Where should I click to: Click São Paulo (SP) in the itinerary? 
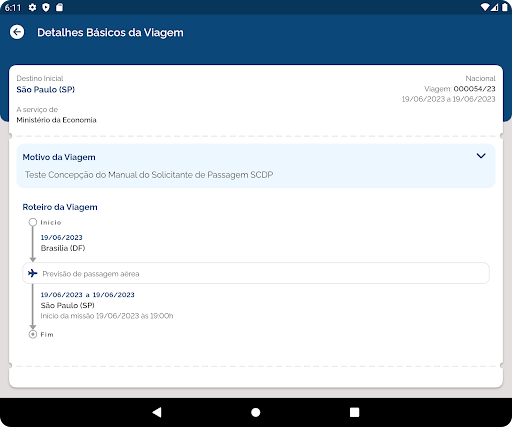68,305
